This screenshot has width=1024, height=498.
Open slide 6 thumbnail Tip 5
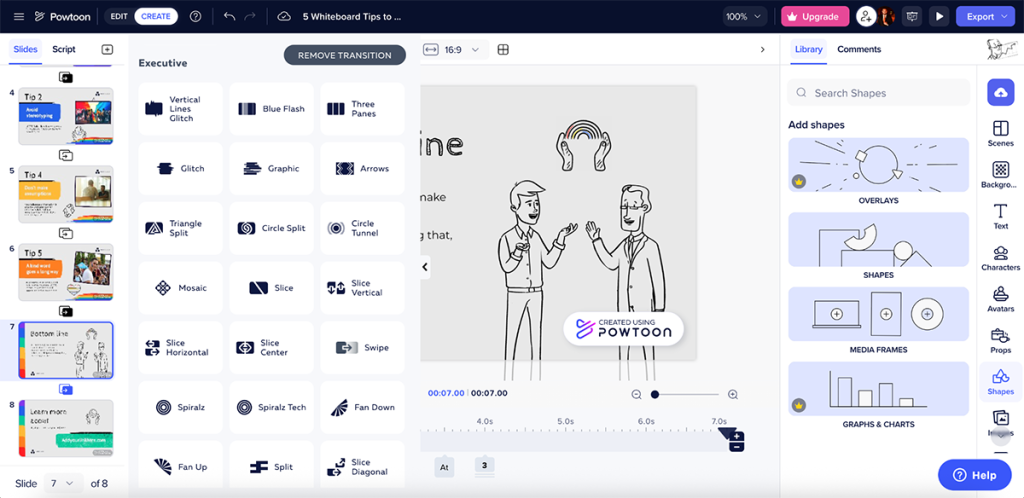pos(66,272)
